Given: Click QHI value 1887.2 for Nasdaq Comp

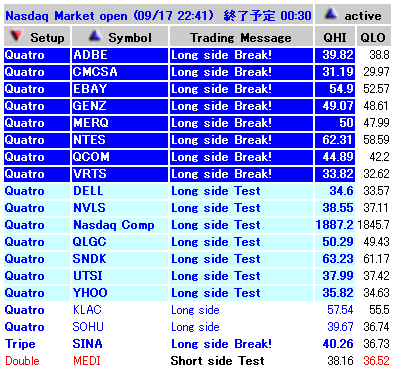Looking at the screenshot, I should 335,225.
